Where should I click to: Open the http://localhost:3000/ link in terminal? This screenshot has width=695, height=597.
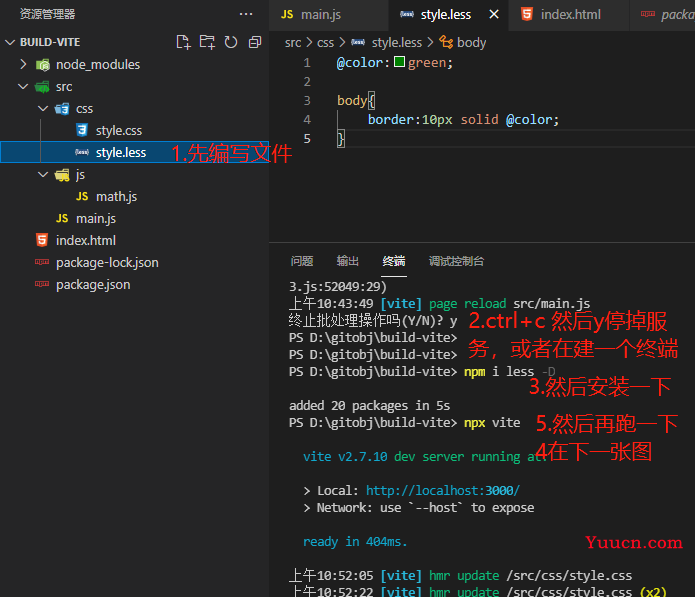[x=442, y=491]
